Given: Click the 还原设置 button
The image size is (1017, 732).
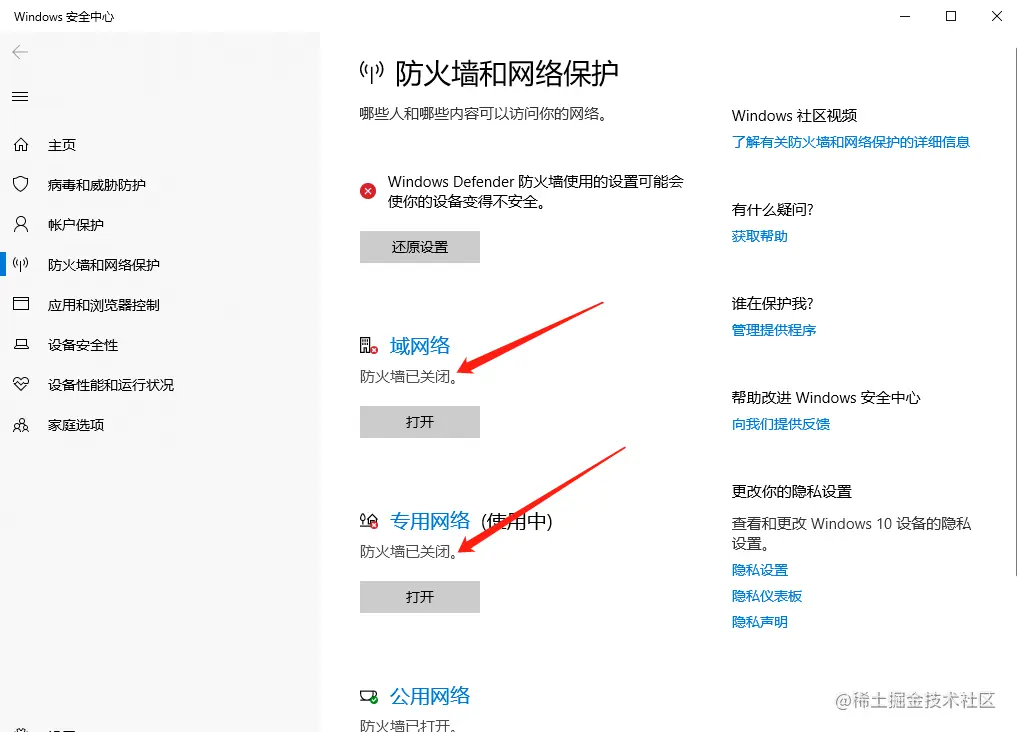Looking at the screenshot, I should 420,247.
